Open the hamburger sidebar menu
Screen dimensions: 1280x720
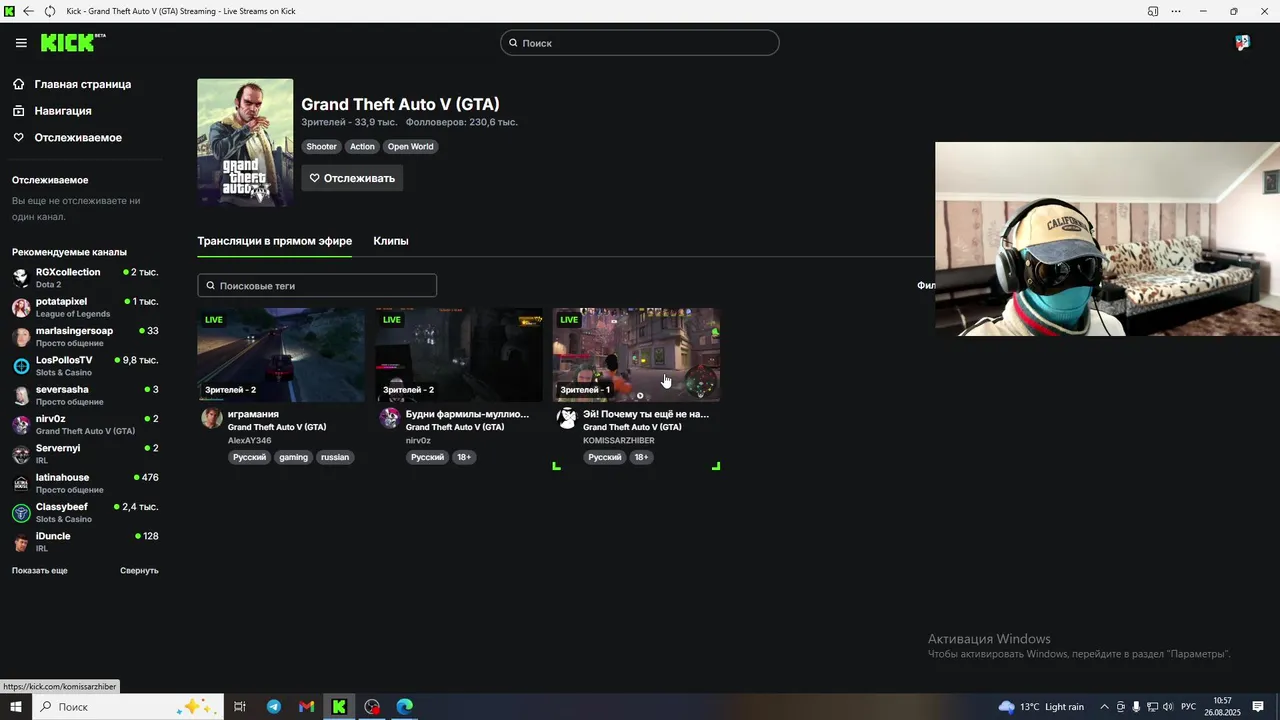(x=21, y=43)
